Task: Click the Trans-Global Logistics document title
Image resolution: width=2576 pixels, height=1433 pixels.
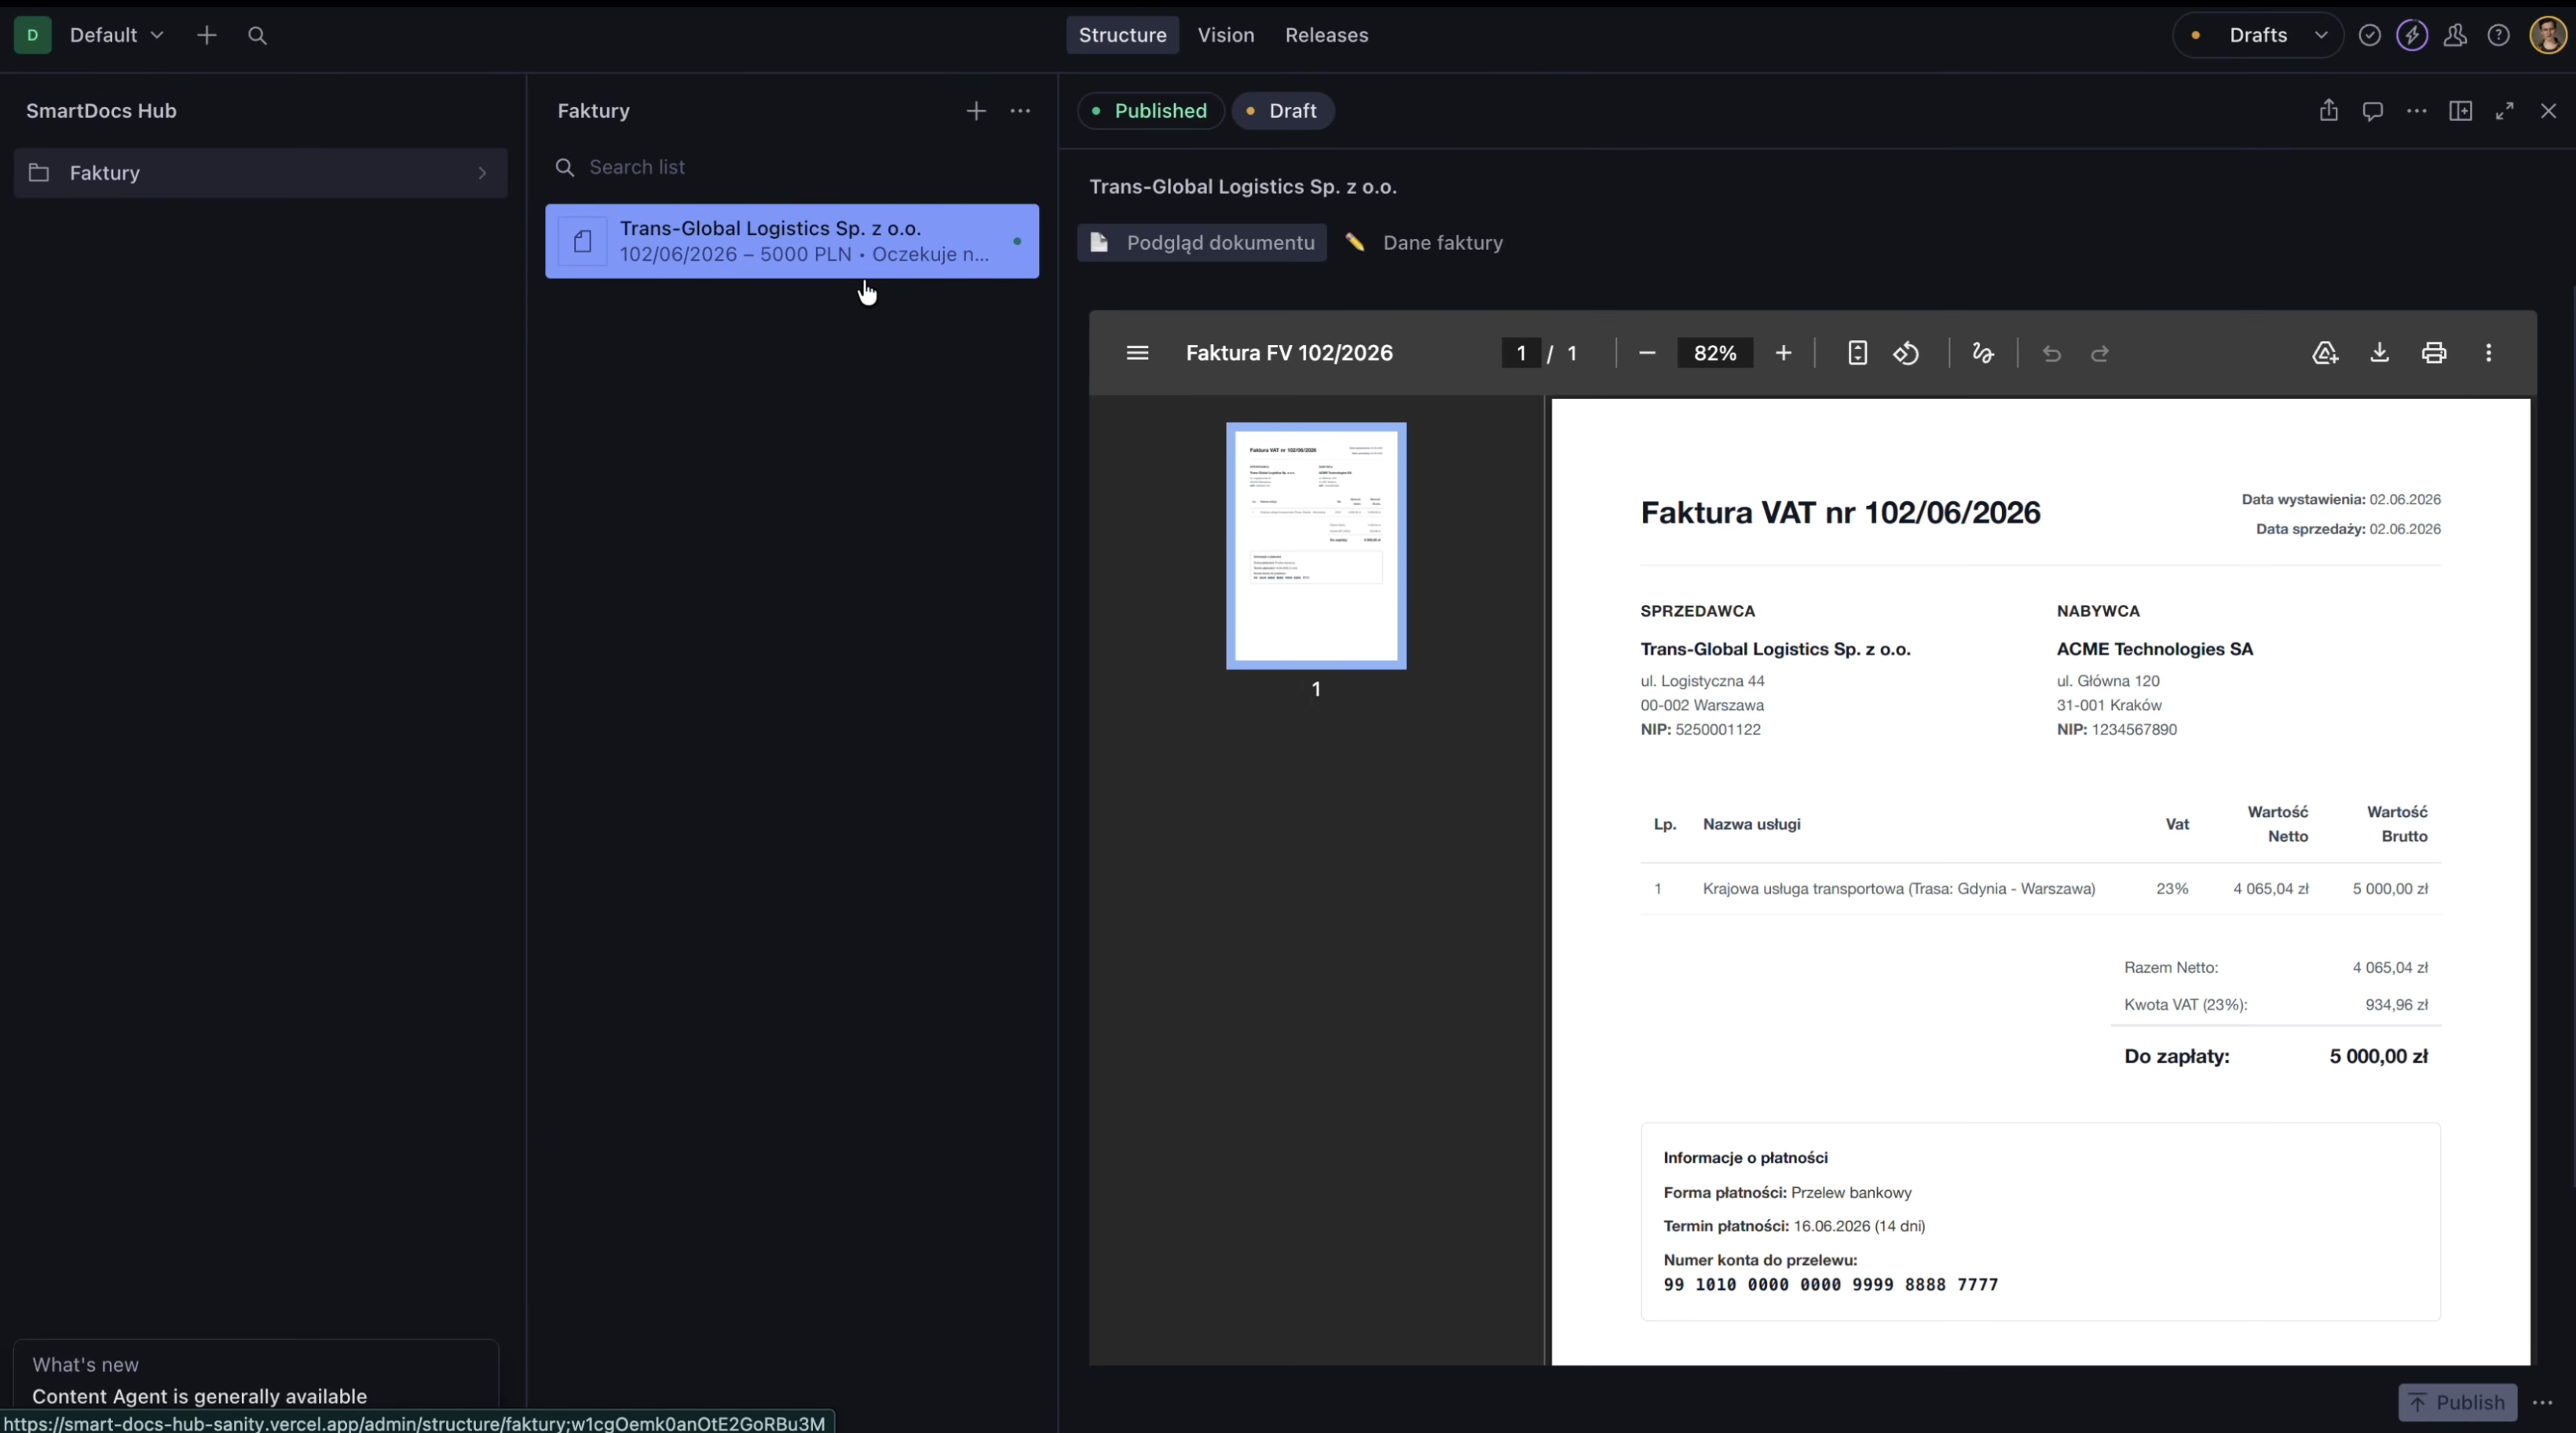Action: (1243, 187)
